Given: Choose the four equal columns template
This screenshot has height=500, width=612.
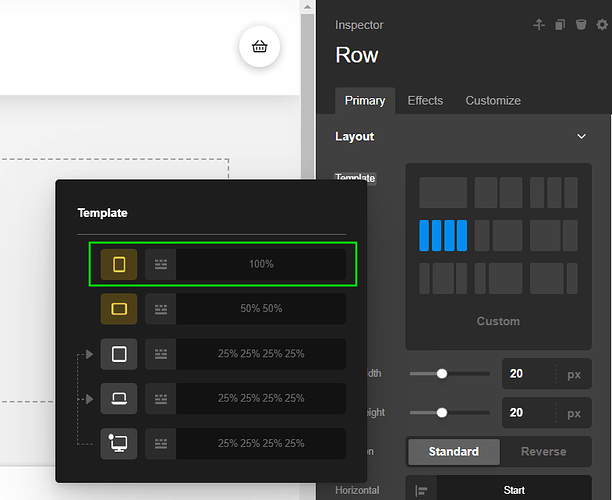Looking at the screenshot, I should click(443, 236).
